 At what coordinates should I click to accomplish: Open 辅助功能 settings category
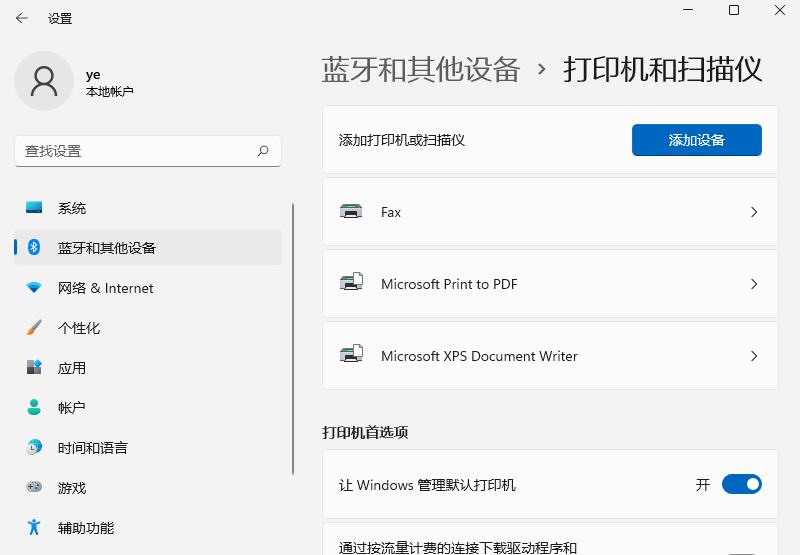pos(85,528)
